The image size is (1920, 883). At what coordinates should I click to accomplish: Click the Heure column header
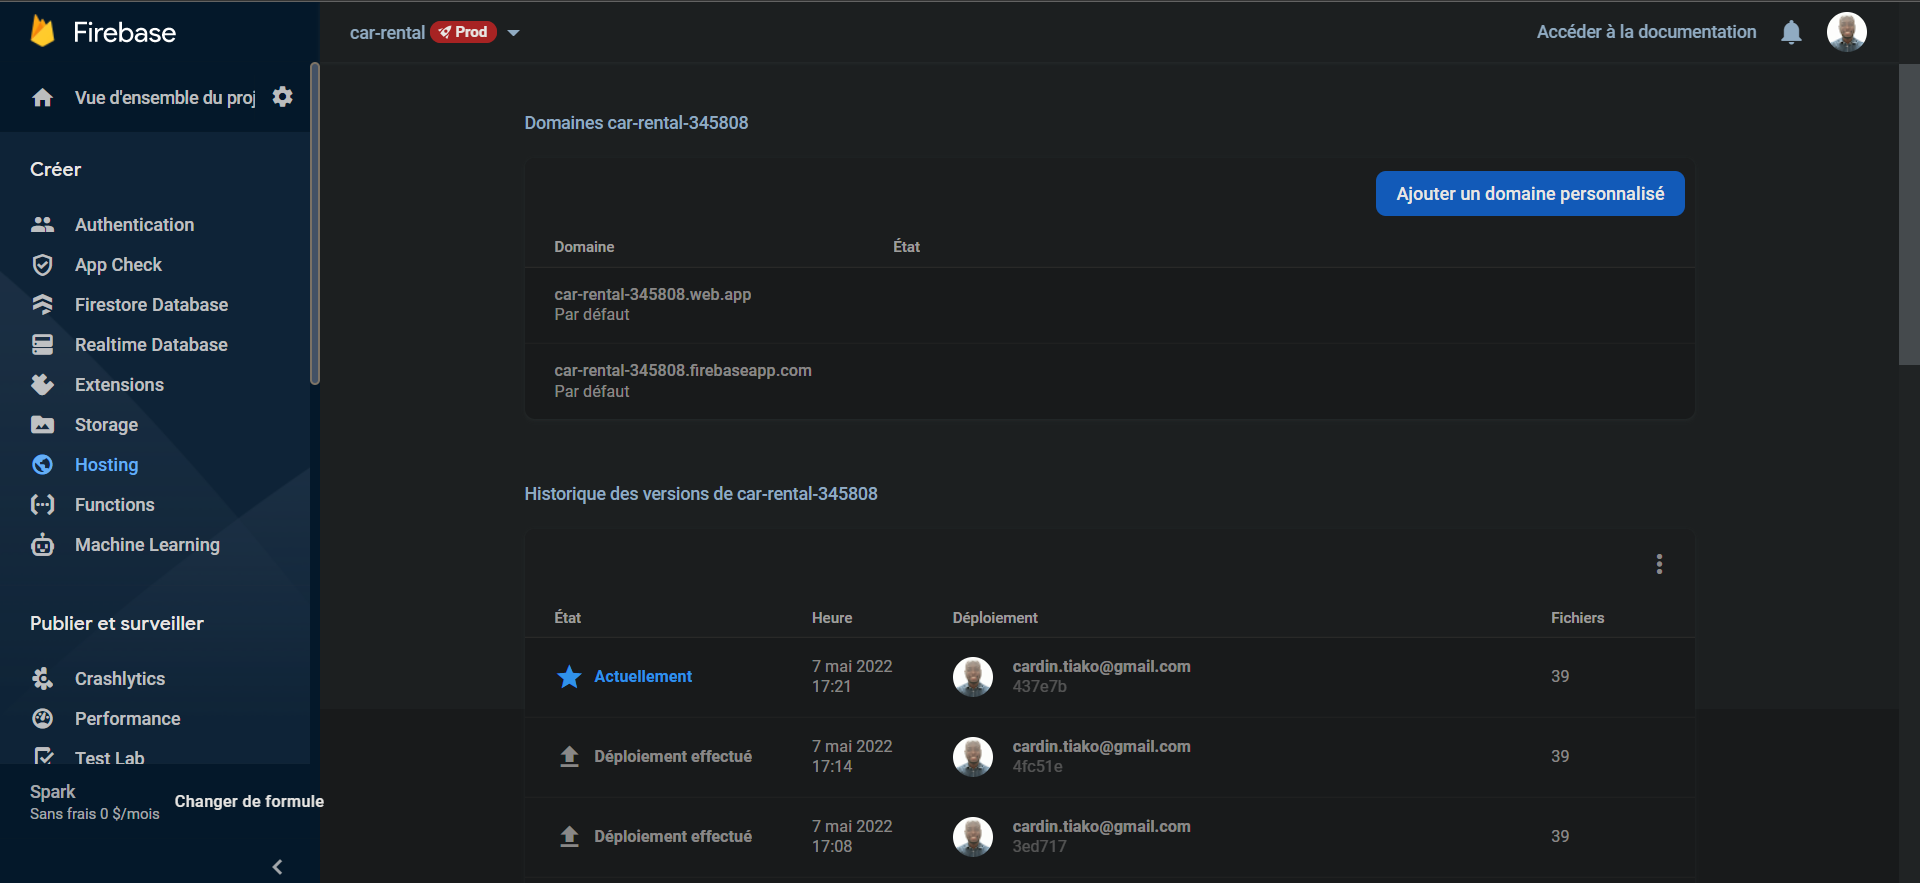coord(832,618)
